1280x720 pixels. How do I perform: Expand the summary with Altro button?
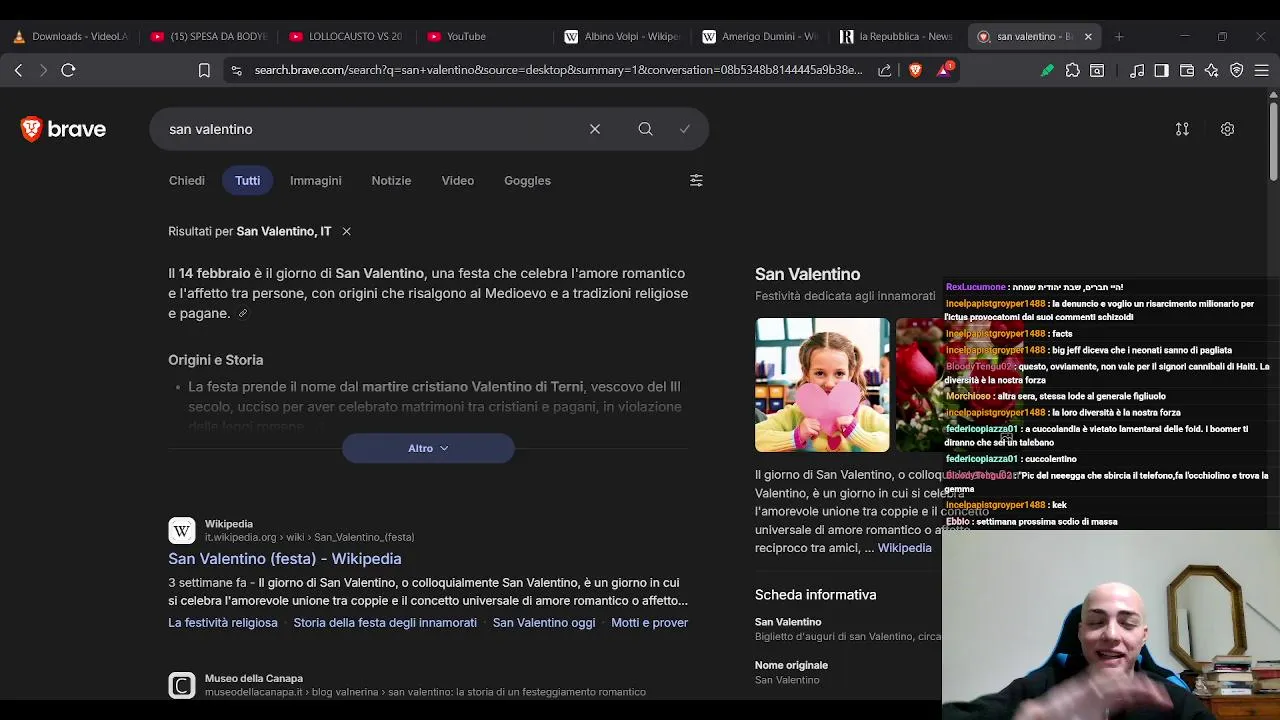pos(428,448)
